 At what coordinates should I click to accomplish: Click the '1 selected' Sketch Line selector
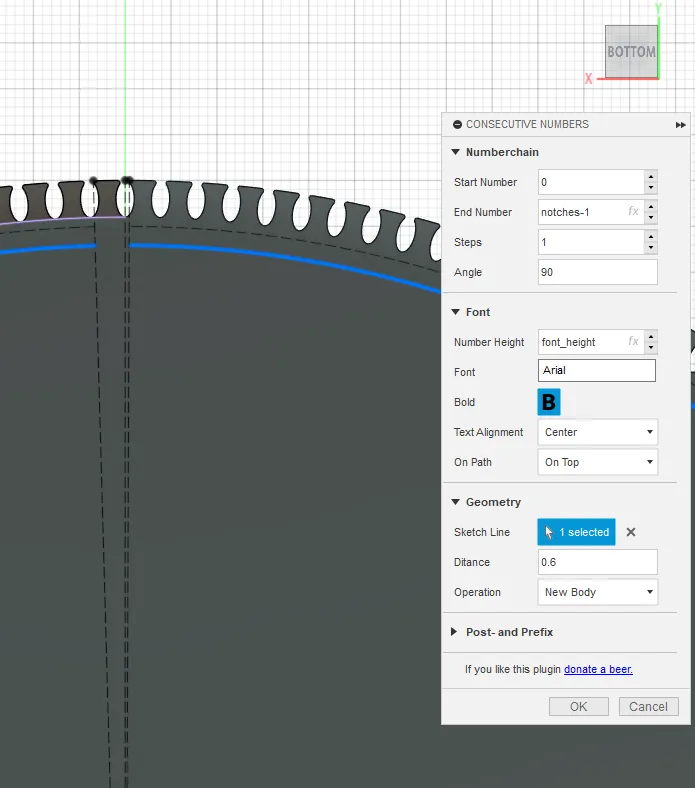pos(576,532)
